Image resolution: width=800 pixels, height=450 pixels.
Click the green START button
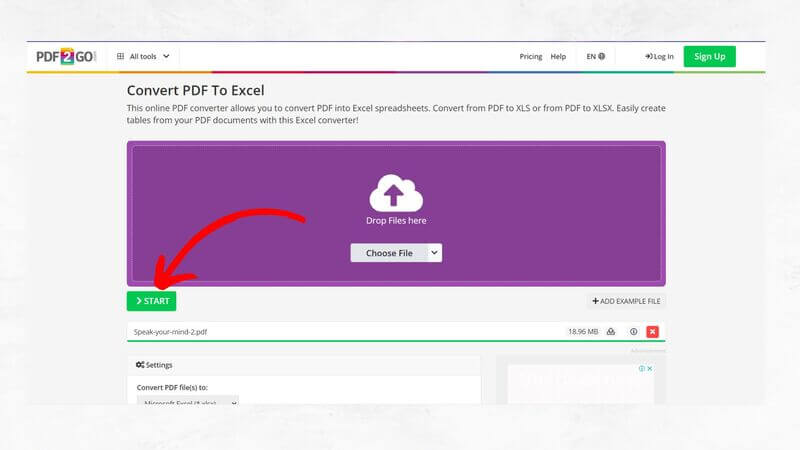[152, 301]
